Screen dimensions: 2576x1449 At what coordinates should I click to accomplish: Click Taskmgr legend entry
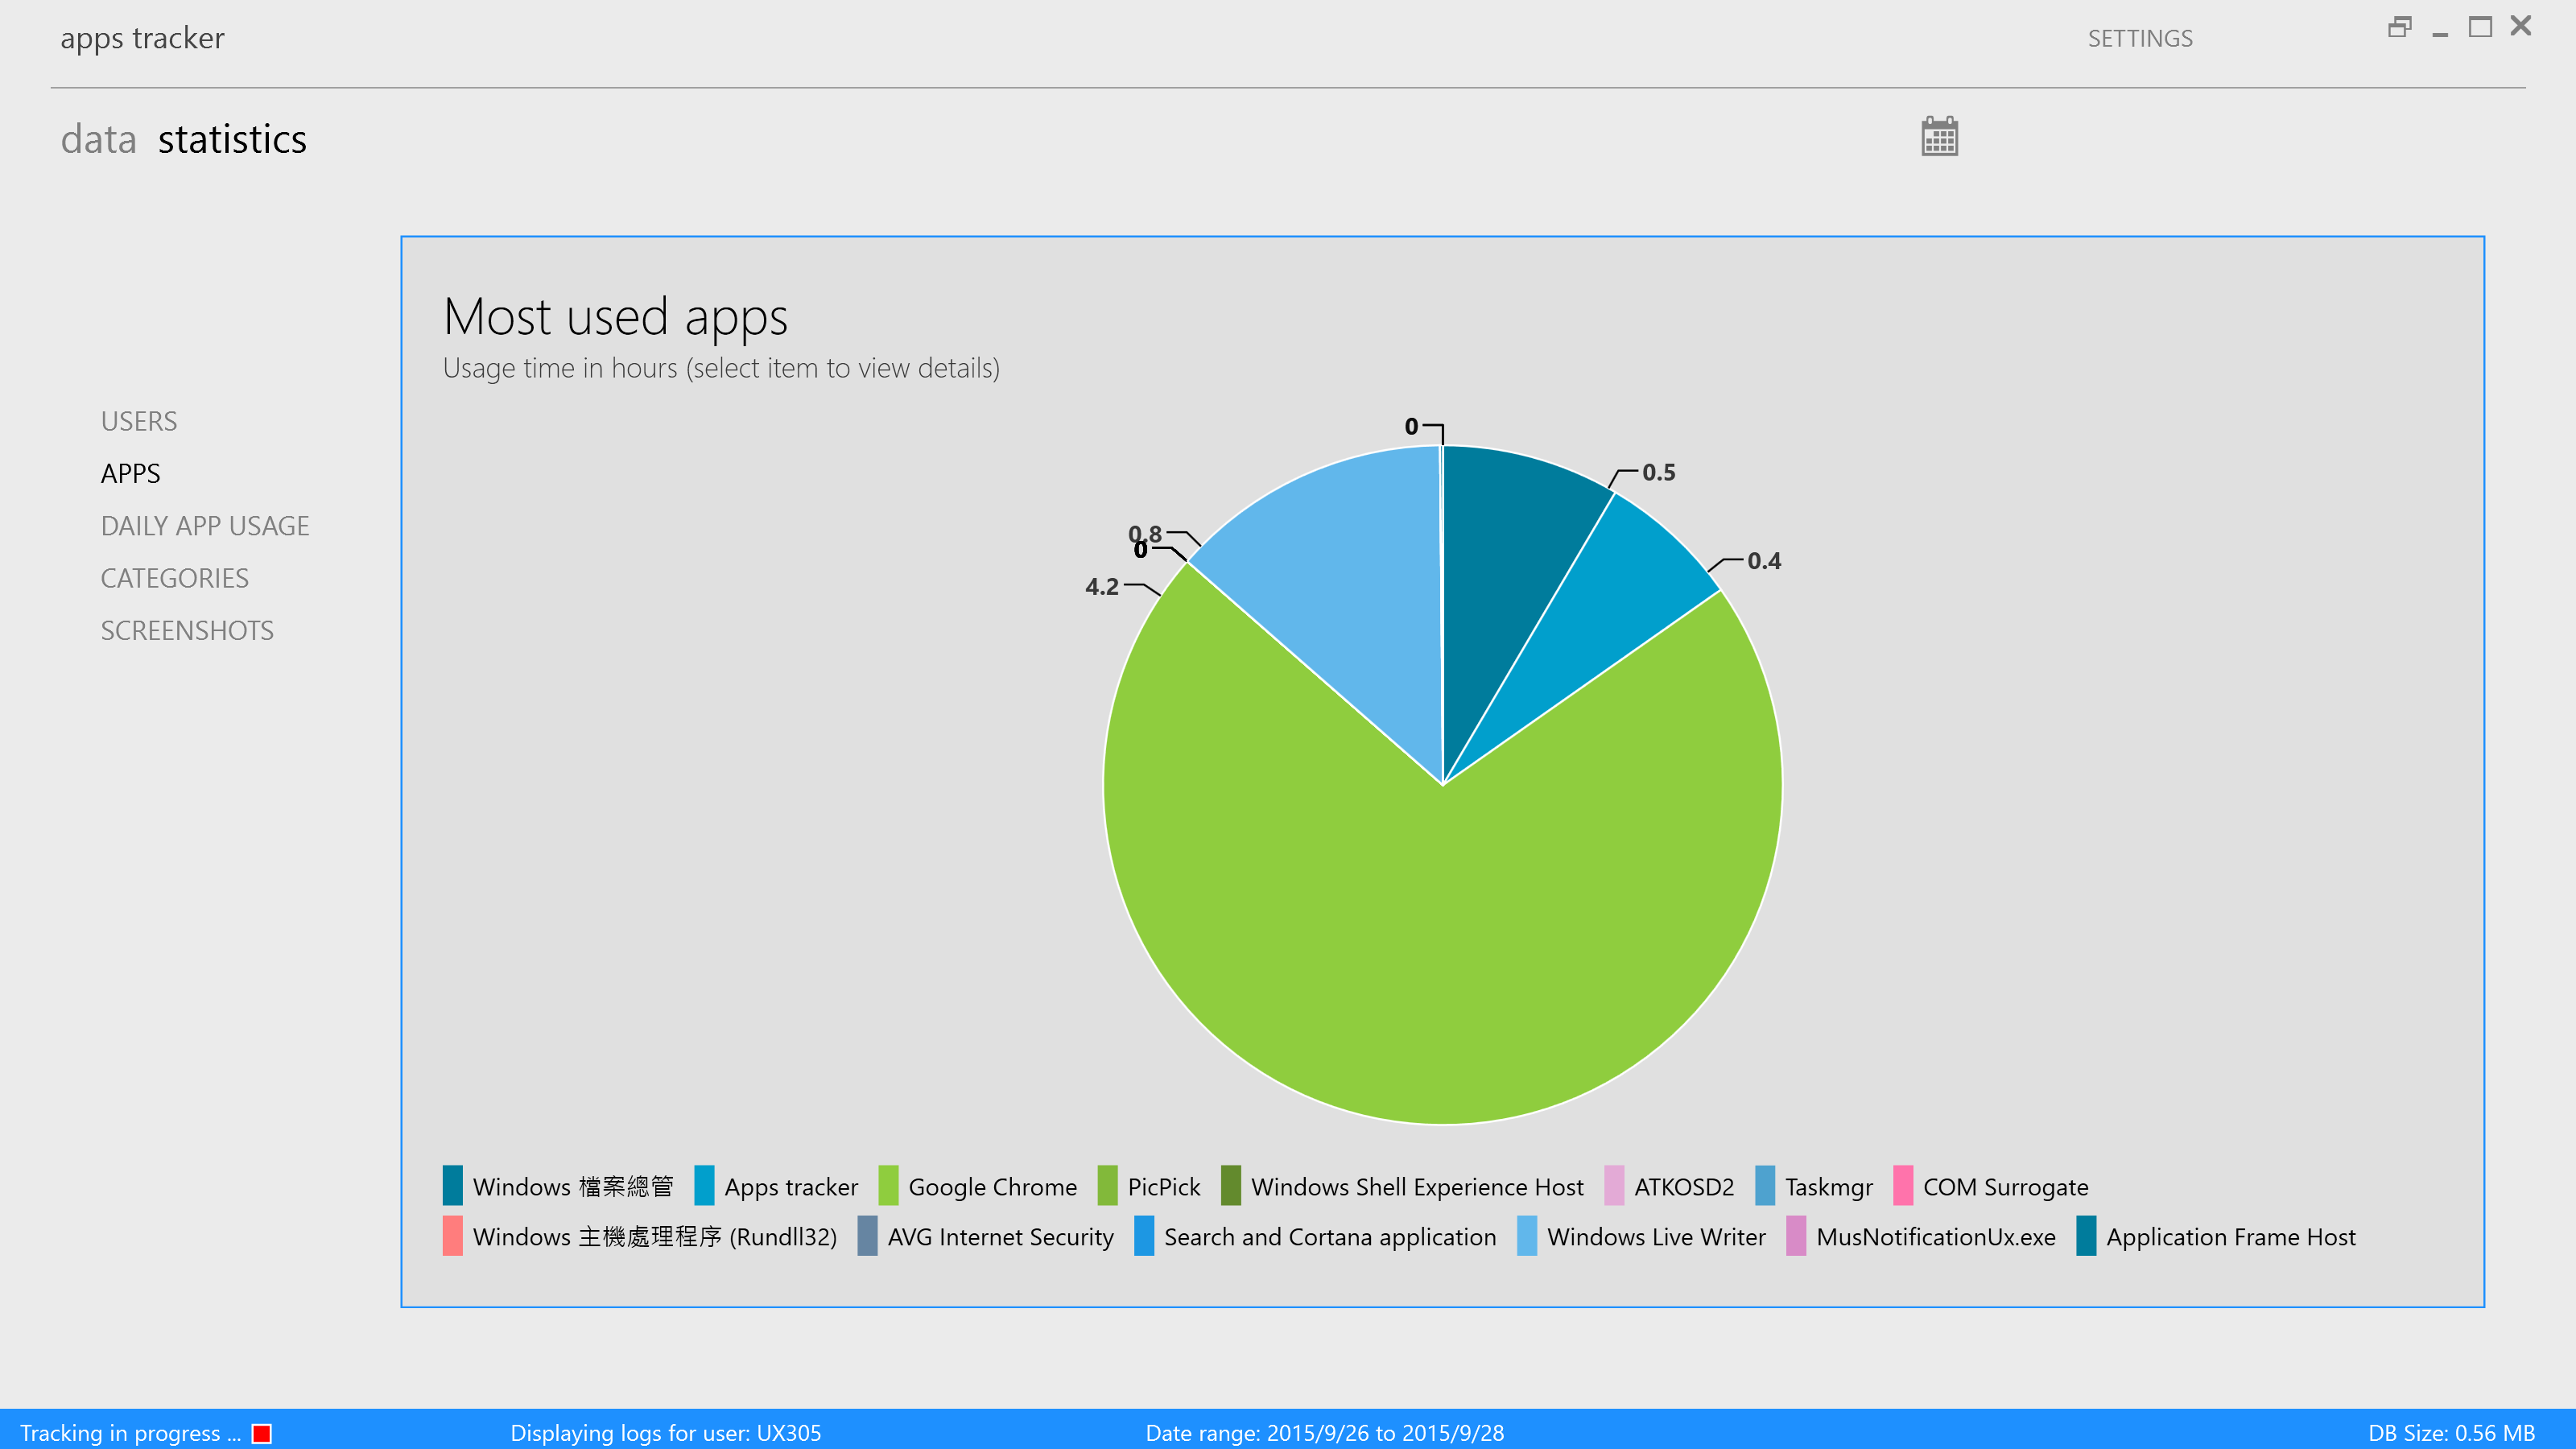[1827, 1187]
